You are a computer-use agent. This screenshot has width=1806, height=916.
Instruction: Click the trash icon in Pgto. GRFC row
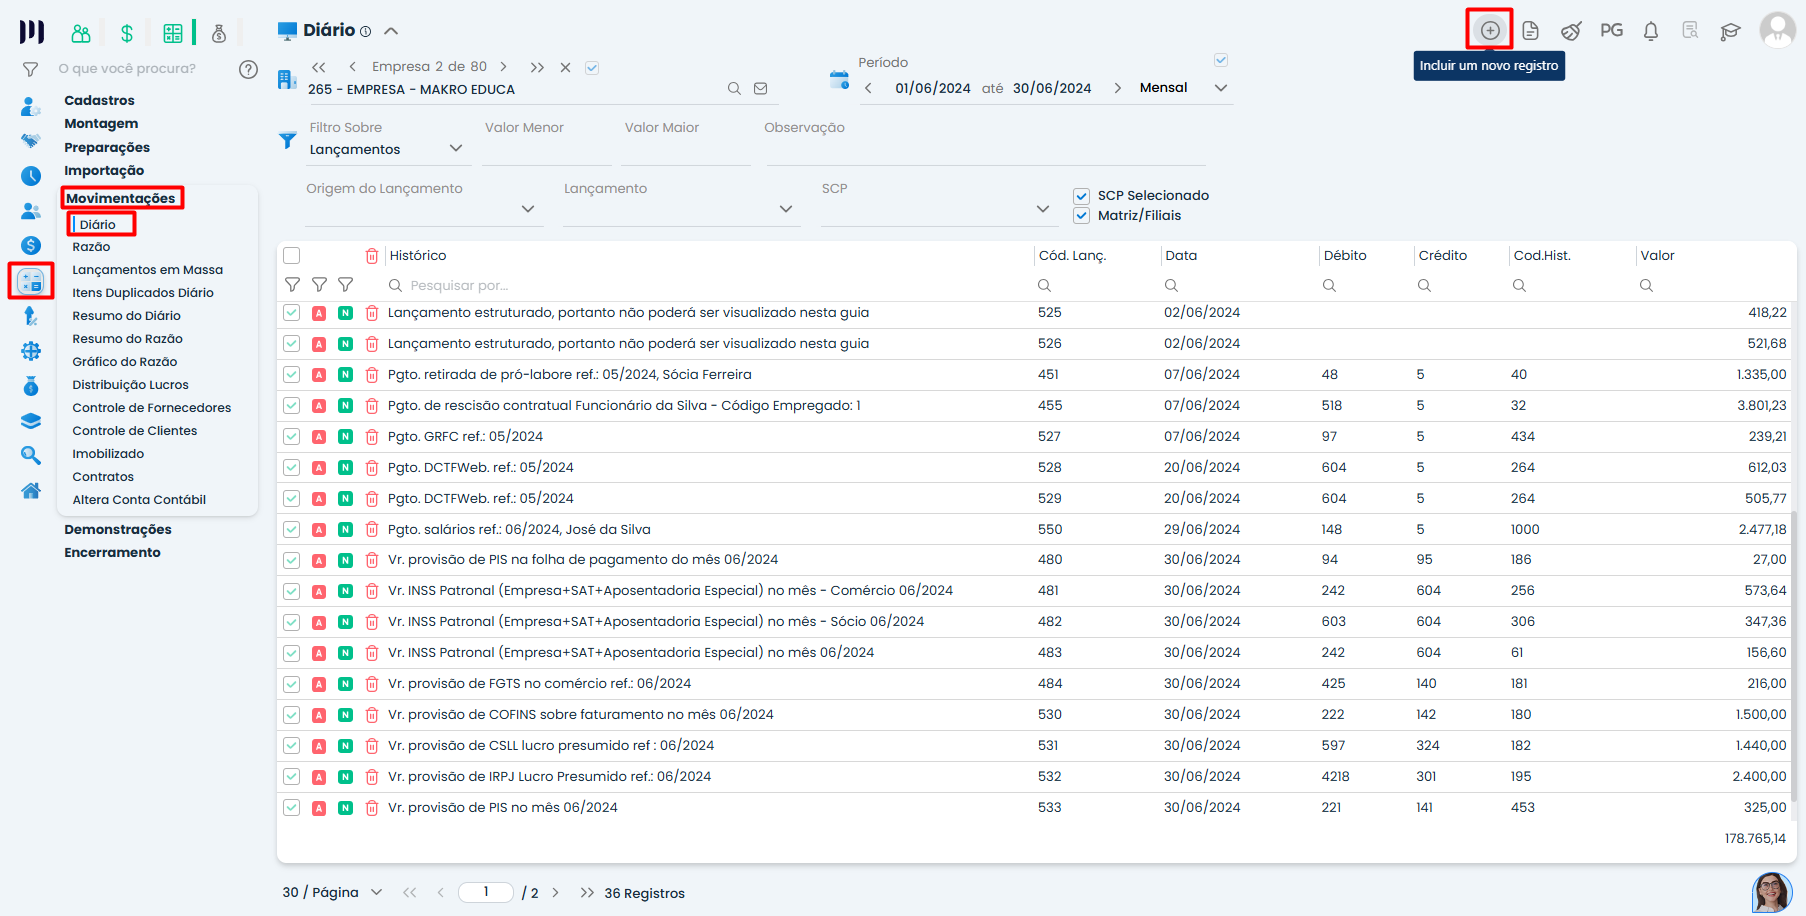click(x=372, y=437)
